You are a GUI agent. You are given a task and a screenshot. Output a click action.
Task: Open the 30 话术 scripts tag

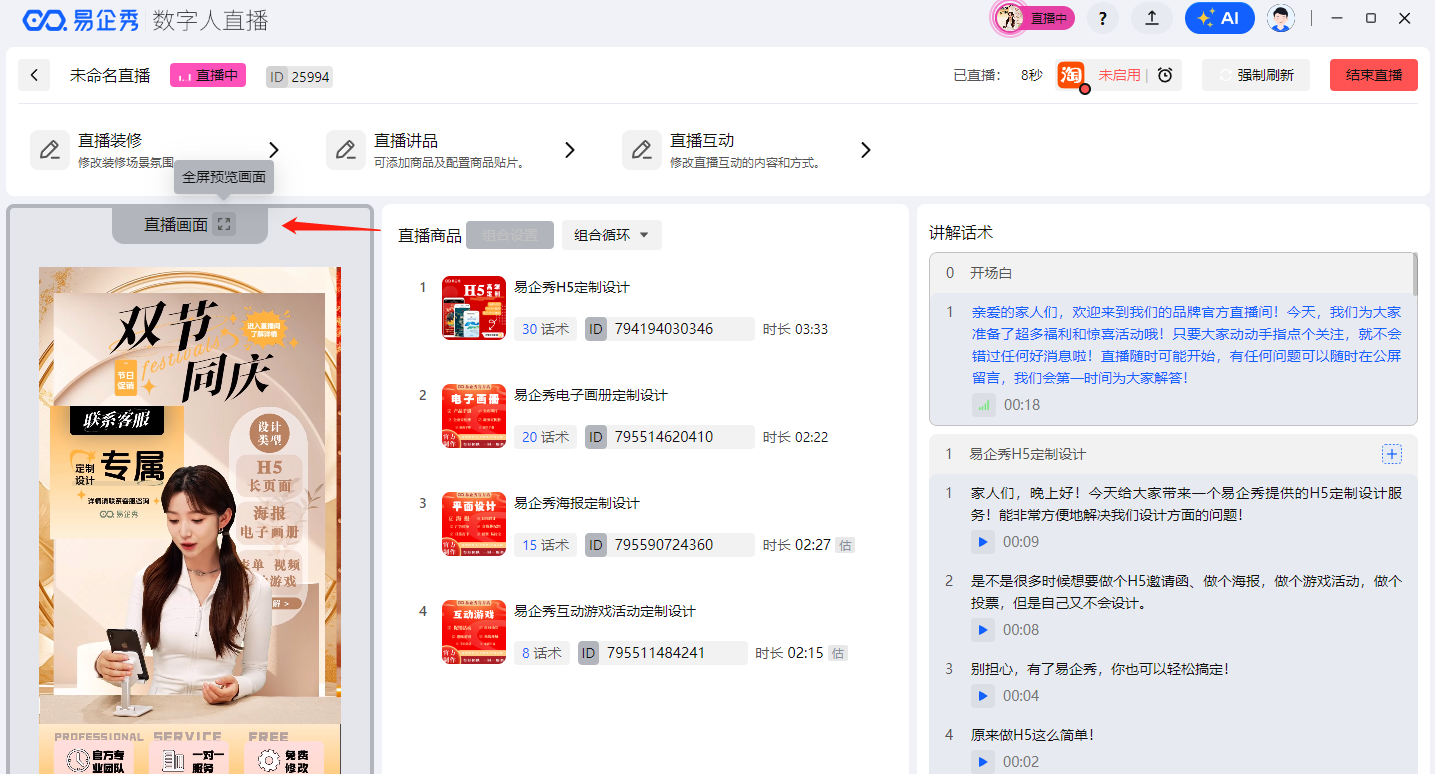click(545, 329)
